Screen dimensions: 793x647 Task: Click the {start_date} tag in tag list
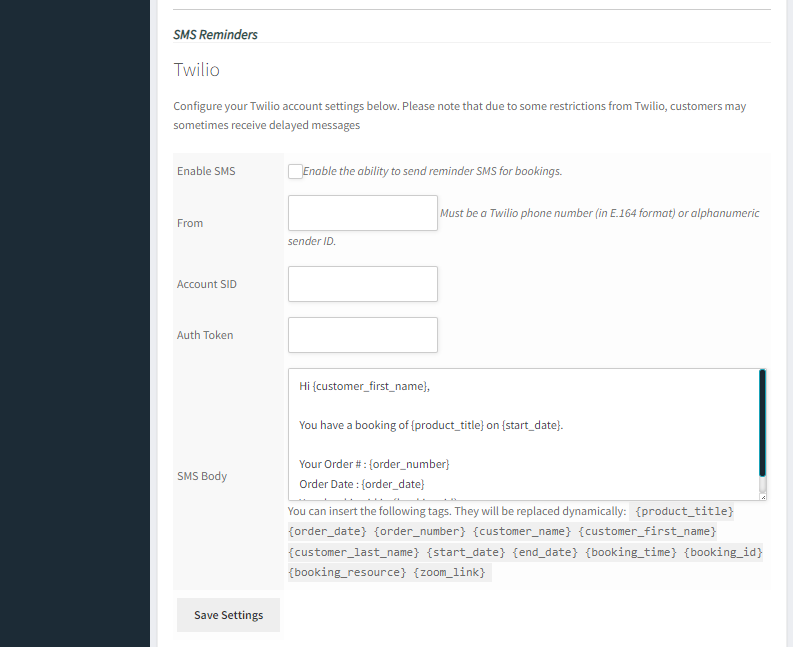coord(466,552)
